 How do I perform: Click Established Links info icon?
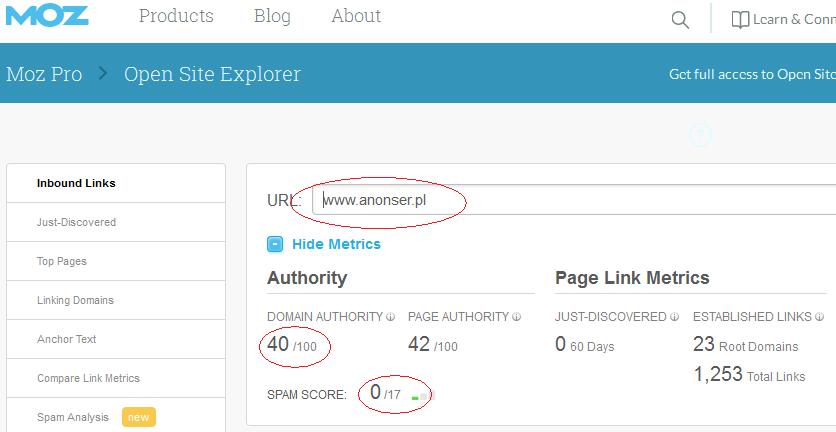[x=819, y=317]
